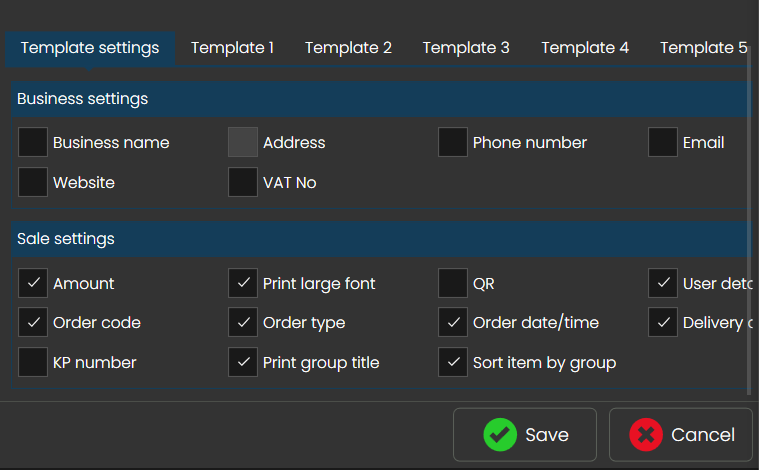Disable Sort item by group
The image size is (759, 470).
453,362
